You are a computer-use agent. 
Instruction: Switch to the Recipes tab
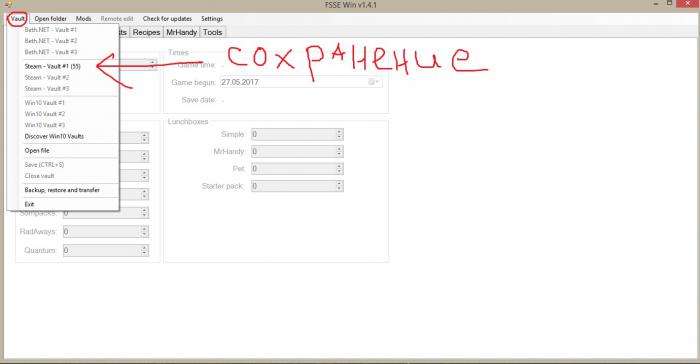[x=146, y=32]
